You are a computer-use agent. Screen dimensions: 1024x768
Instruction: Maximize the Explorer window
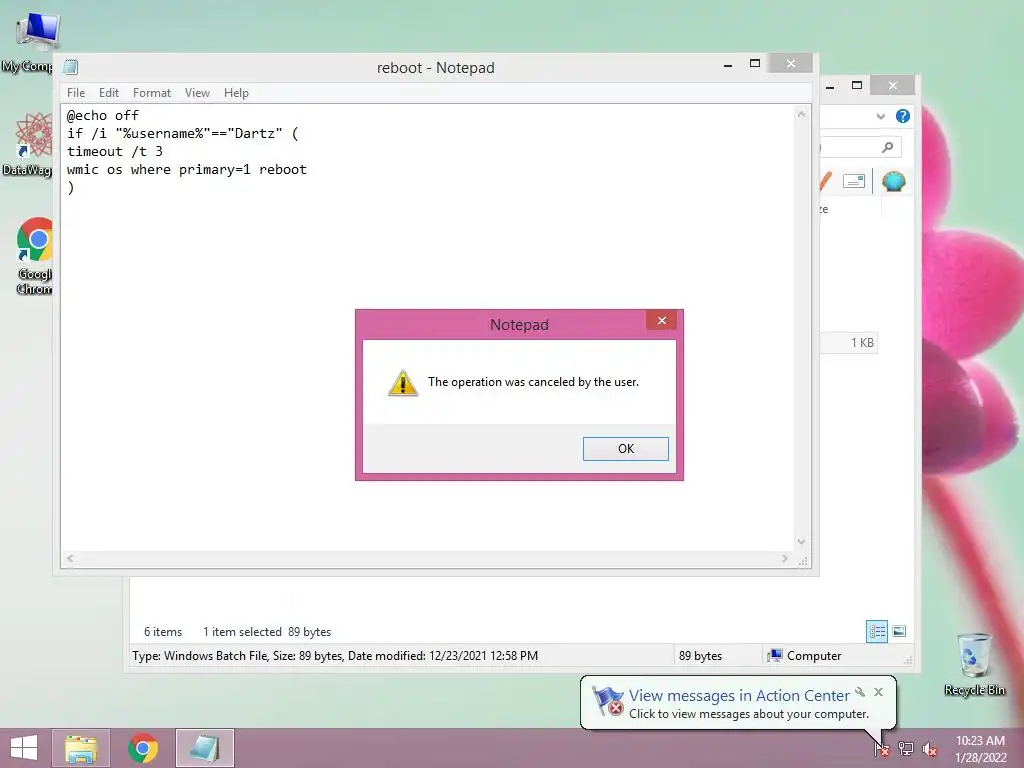pyautogui.click(x=857, y=86)
